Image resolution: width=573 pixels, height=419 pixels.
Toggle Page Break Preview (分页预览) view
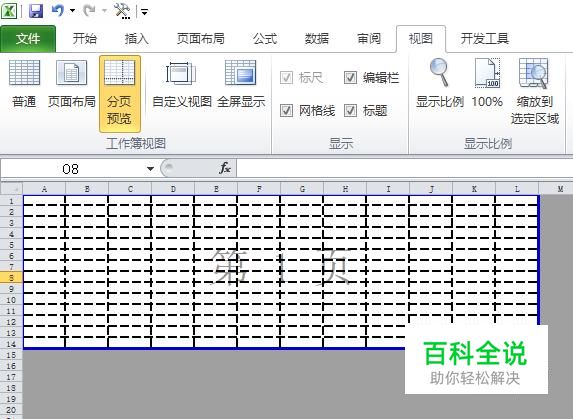pyautogui.click(x=119, y=94)
